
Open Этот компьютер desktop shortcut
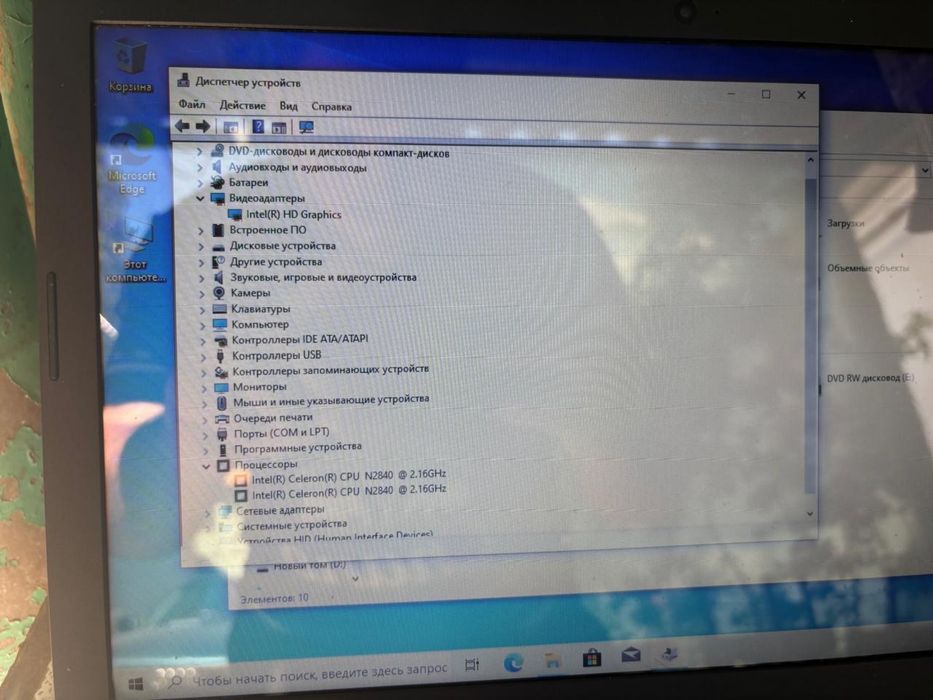click(x=136, y=250)
